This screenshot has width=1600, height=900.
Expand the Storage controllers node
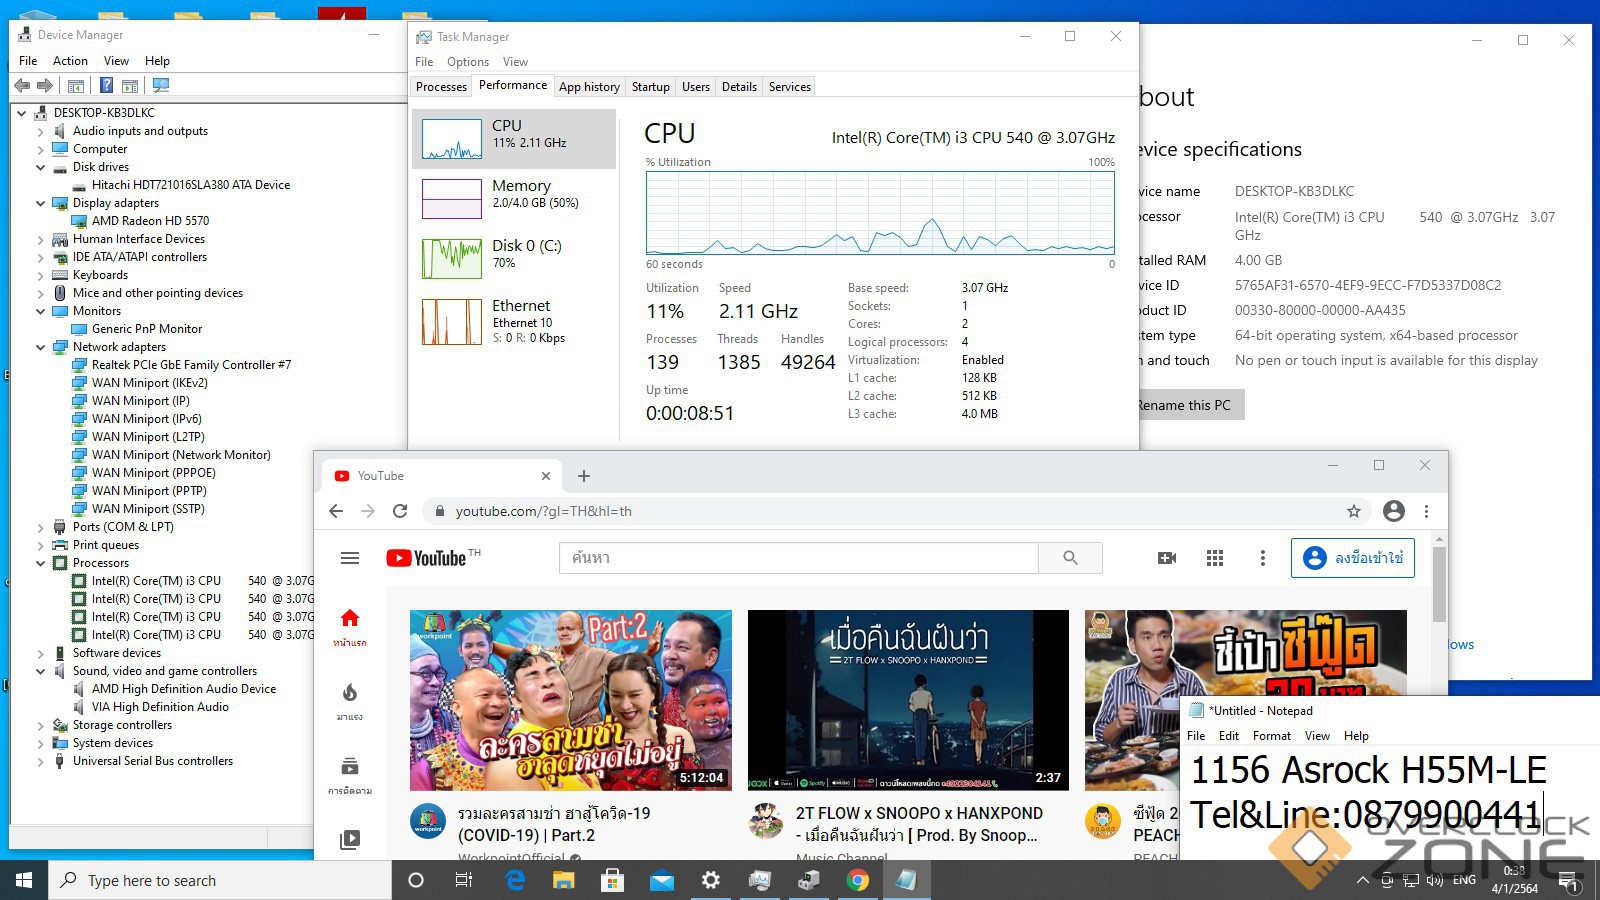point(41,725)
